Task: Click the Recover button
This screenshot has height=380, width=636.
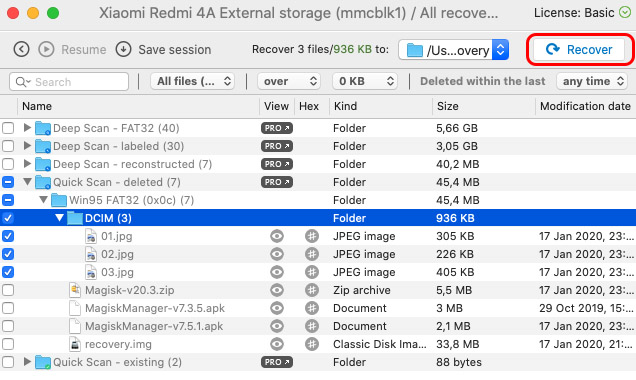Action: [x=579, y=49]
